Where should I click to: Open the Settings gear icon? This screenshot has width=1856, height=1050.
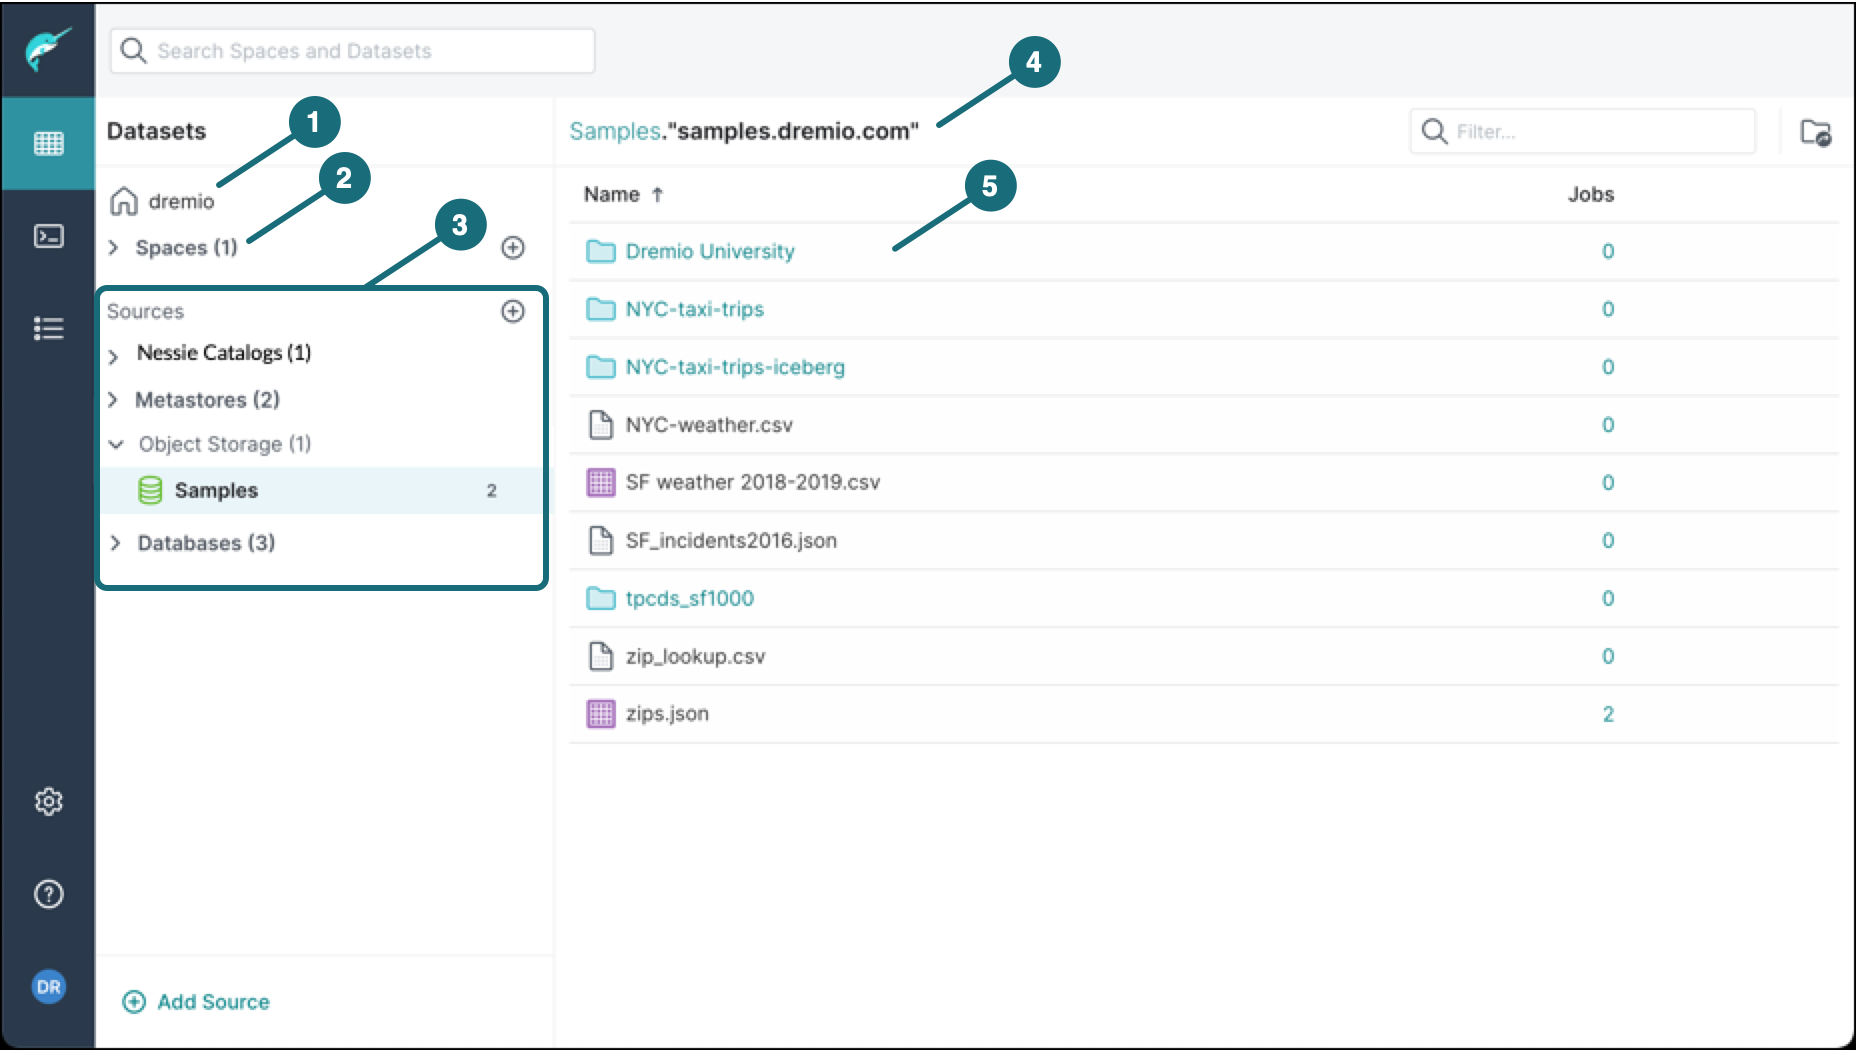click(x=47, y=801)
